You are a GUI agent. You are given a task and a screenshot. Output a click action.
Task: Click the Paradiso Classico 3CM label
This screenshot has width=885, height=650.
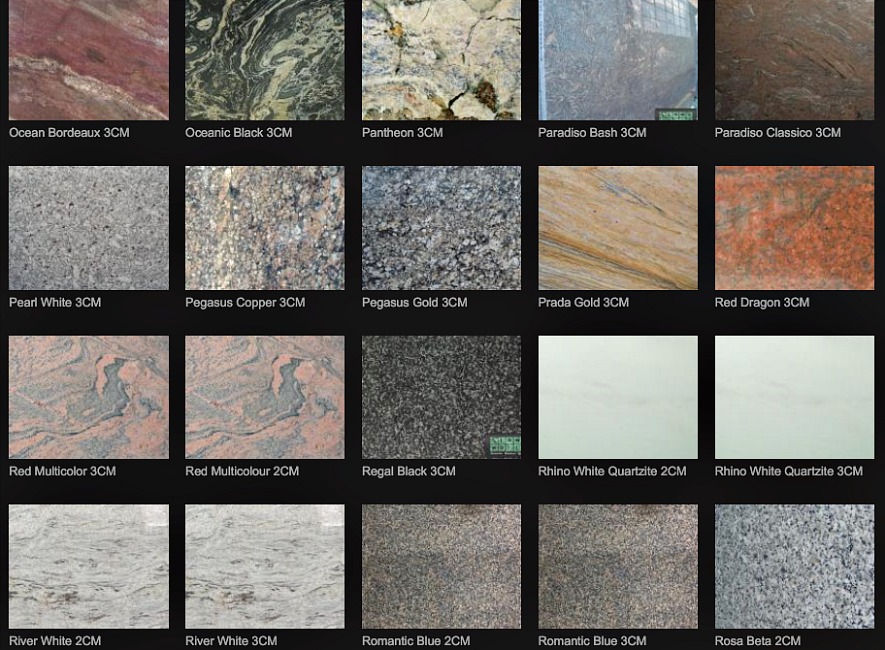(778, 133)
